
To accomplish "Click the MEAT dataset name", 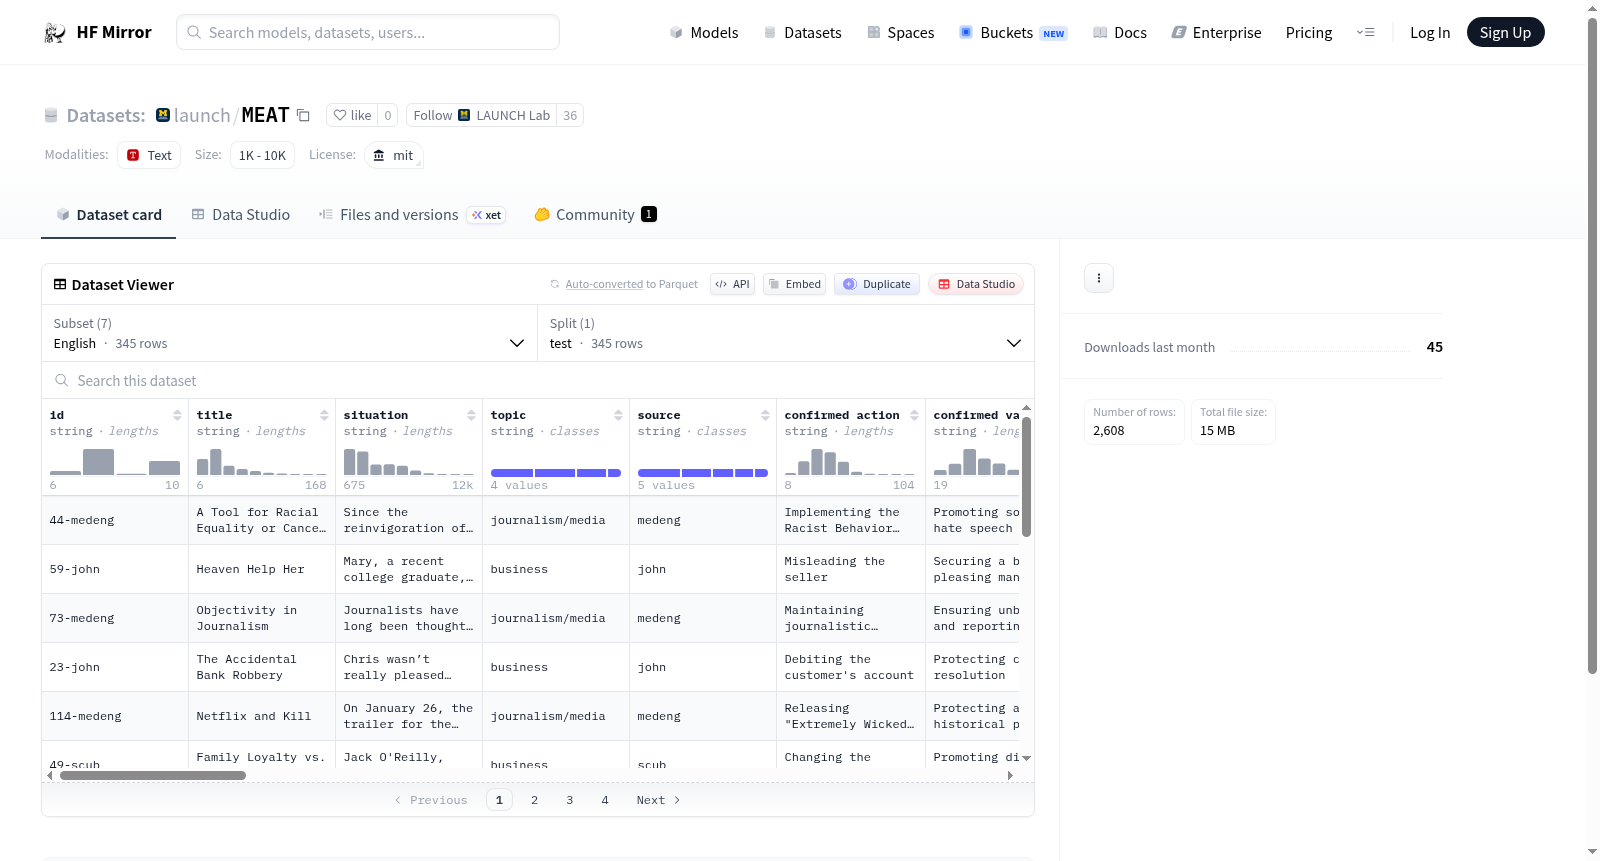I will click(265, 115).
